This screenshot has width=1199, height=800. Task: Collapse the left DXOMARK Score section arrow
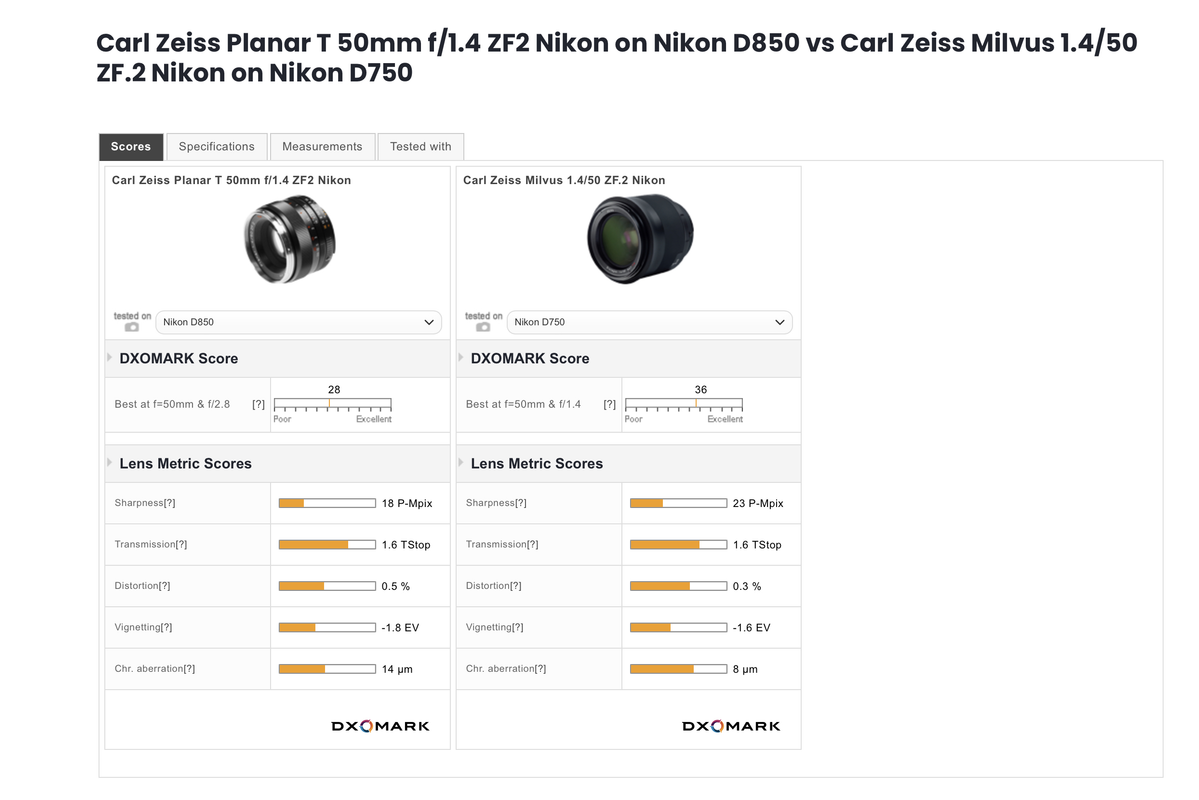[109, 357]
